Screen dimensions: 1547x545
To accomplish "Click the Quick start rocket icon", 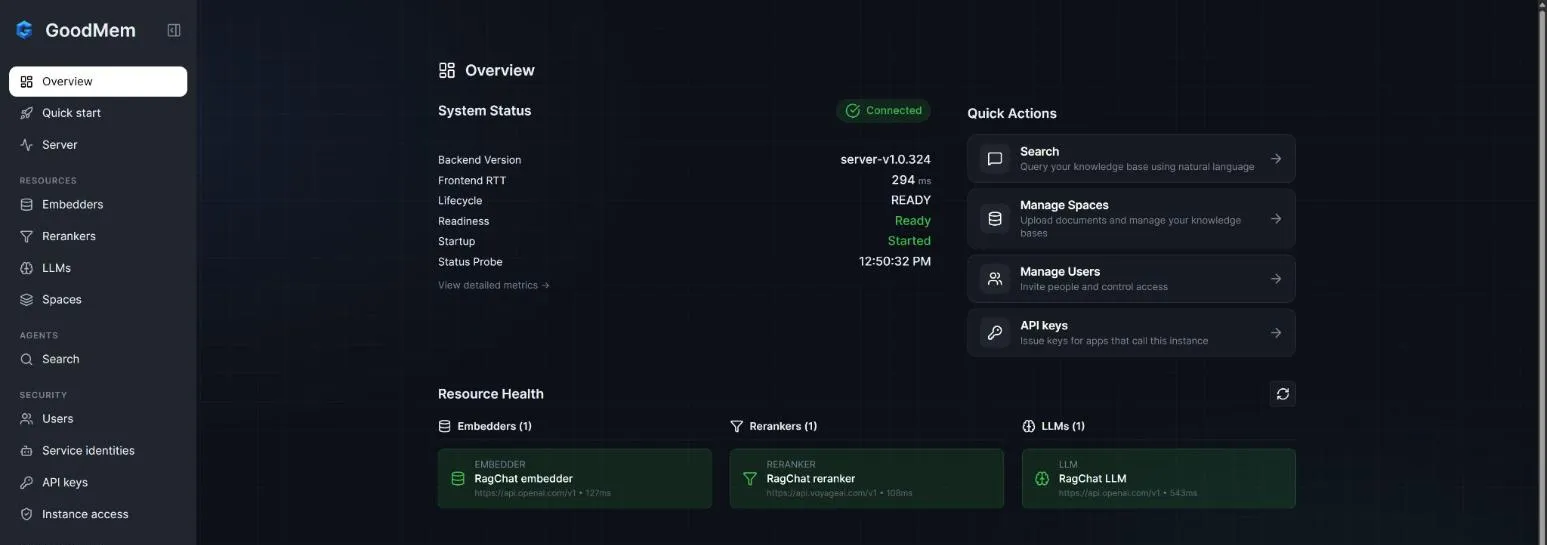I will tap(27, 113).
